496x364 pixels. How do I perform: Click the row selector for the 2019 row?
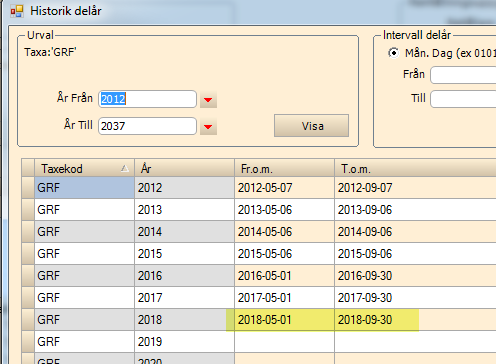(x=28, y=342)
